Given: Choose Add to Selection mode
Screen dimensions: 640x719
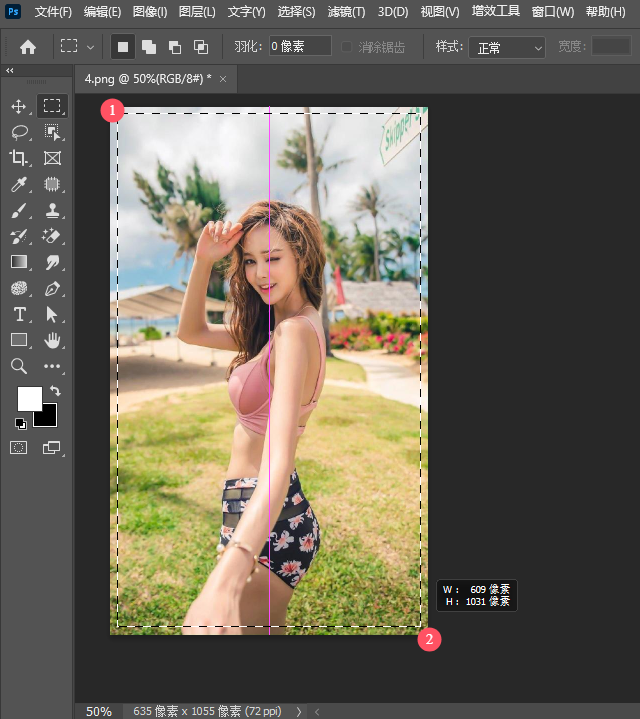Looking at the screenshot, I should pos(149,47).
